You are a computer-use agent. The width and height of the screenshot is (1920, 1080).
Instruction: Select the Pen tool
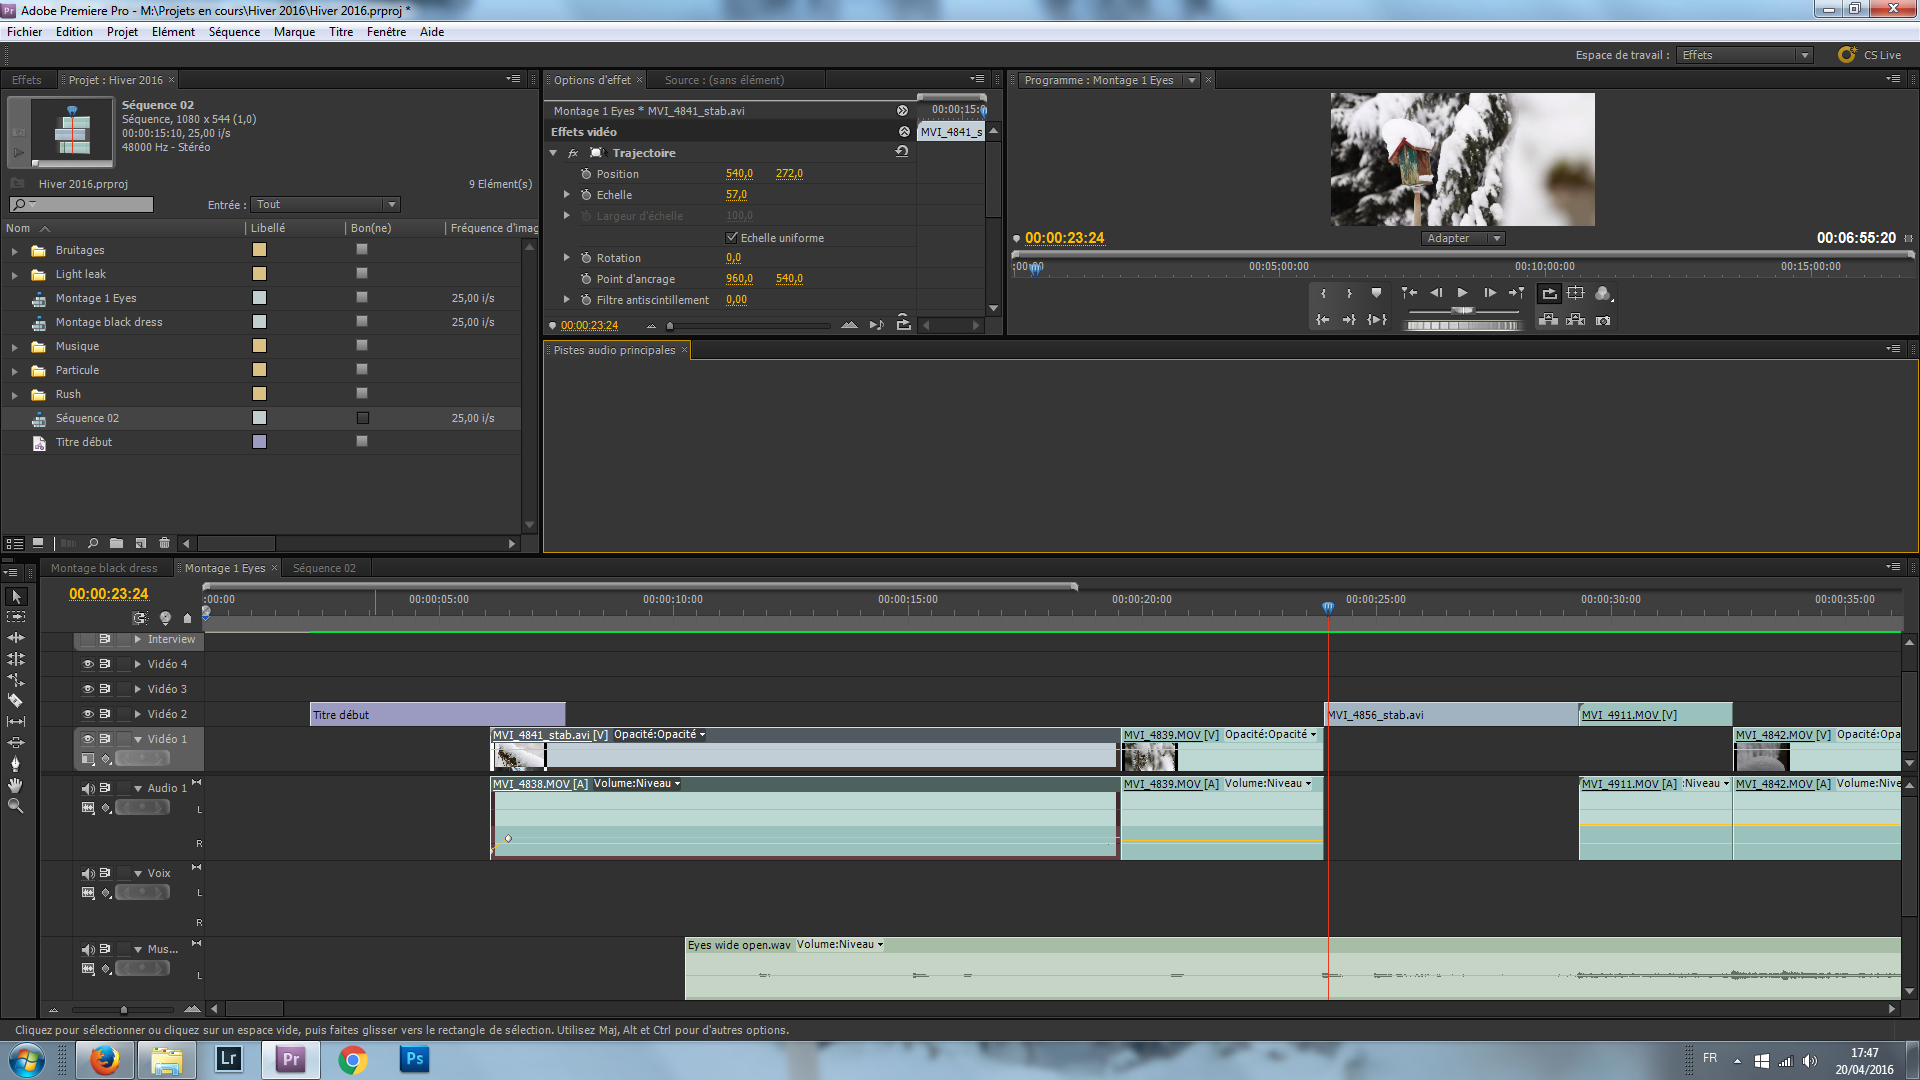16,764
